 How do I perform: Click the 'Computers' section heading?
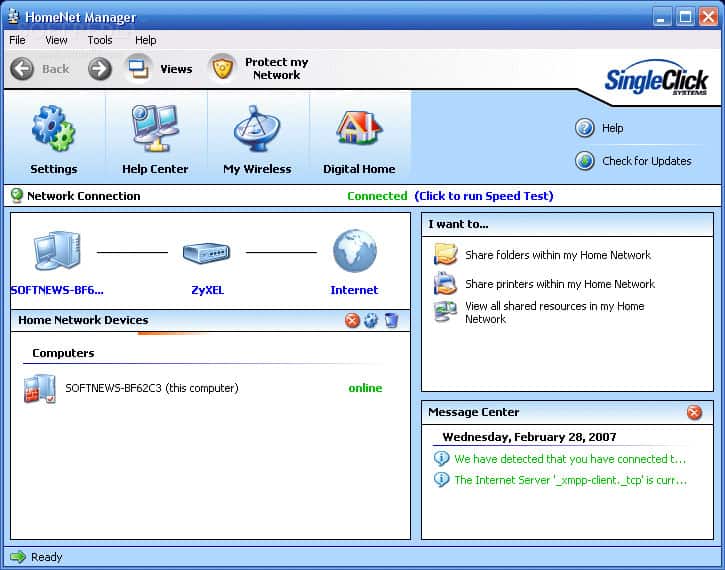[63, 353]
